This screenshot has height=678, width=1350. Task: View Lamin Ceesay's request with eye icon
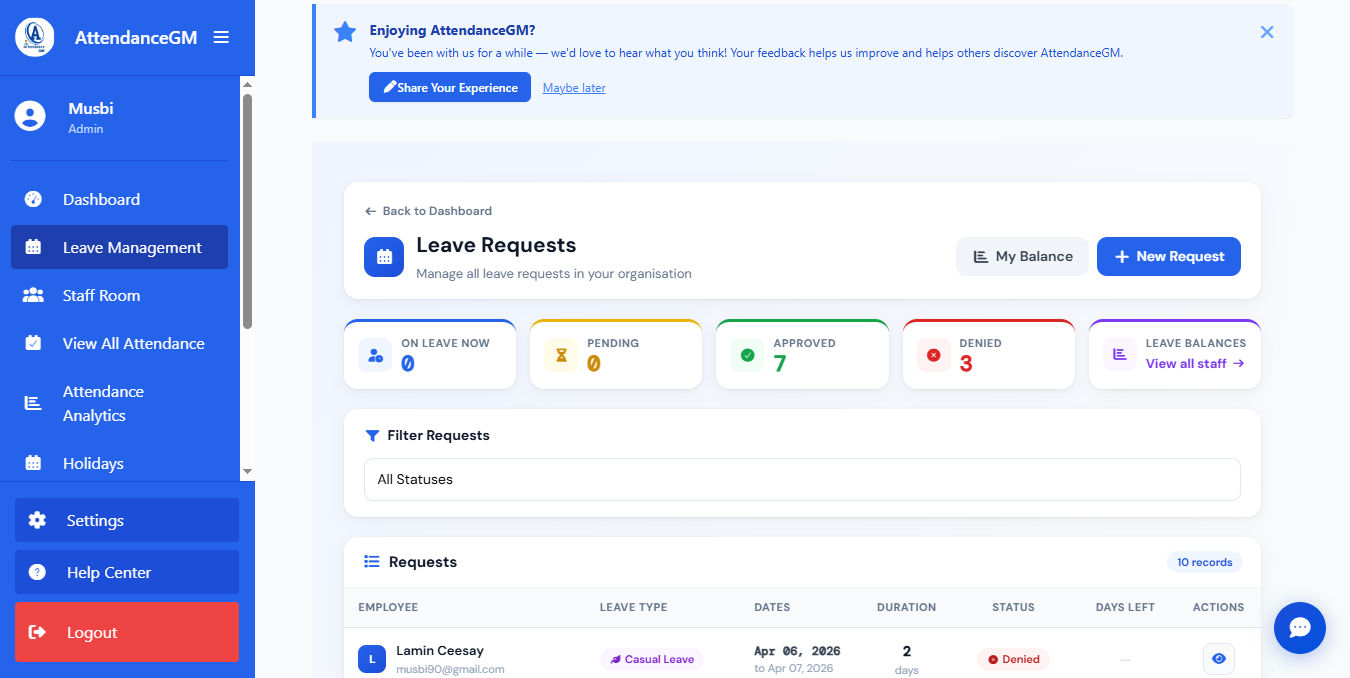click(1218, 659)
